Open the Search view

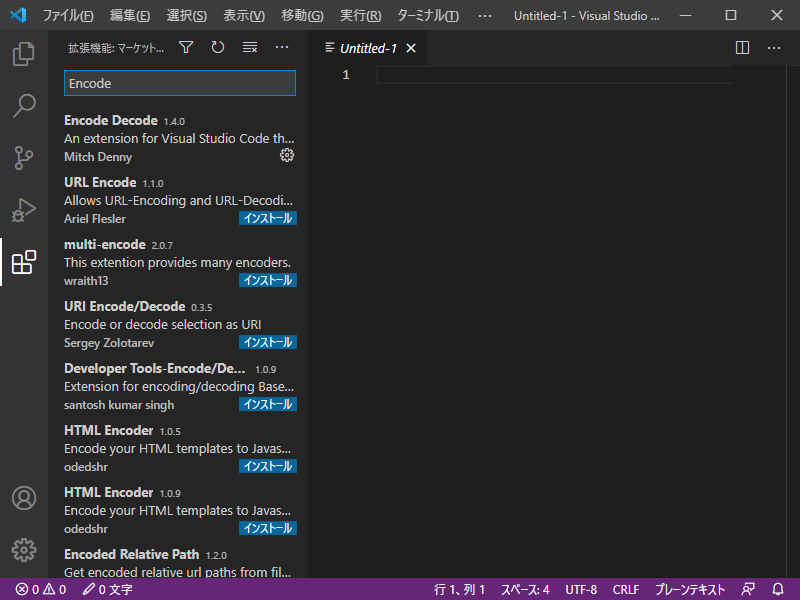[x=23, y=105]
